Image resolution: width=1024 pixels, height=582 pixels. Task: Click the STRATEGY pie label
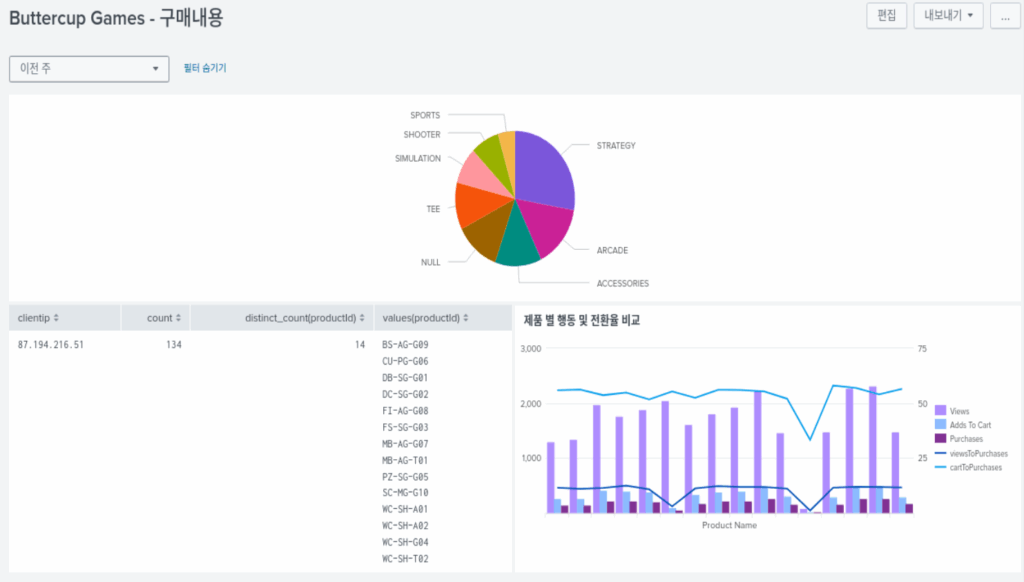(x=616, y=146)
